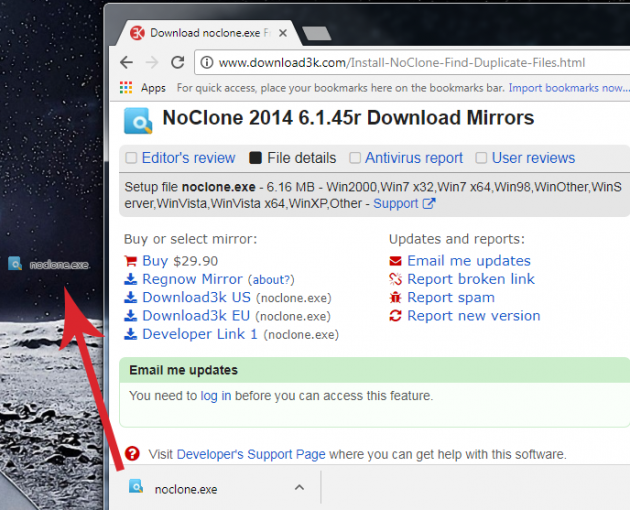630x510 pixels.
Task: Click the red refresh new version icon
Action: point(395,316)
